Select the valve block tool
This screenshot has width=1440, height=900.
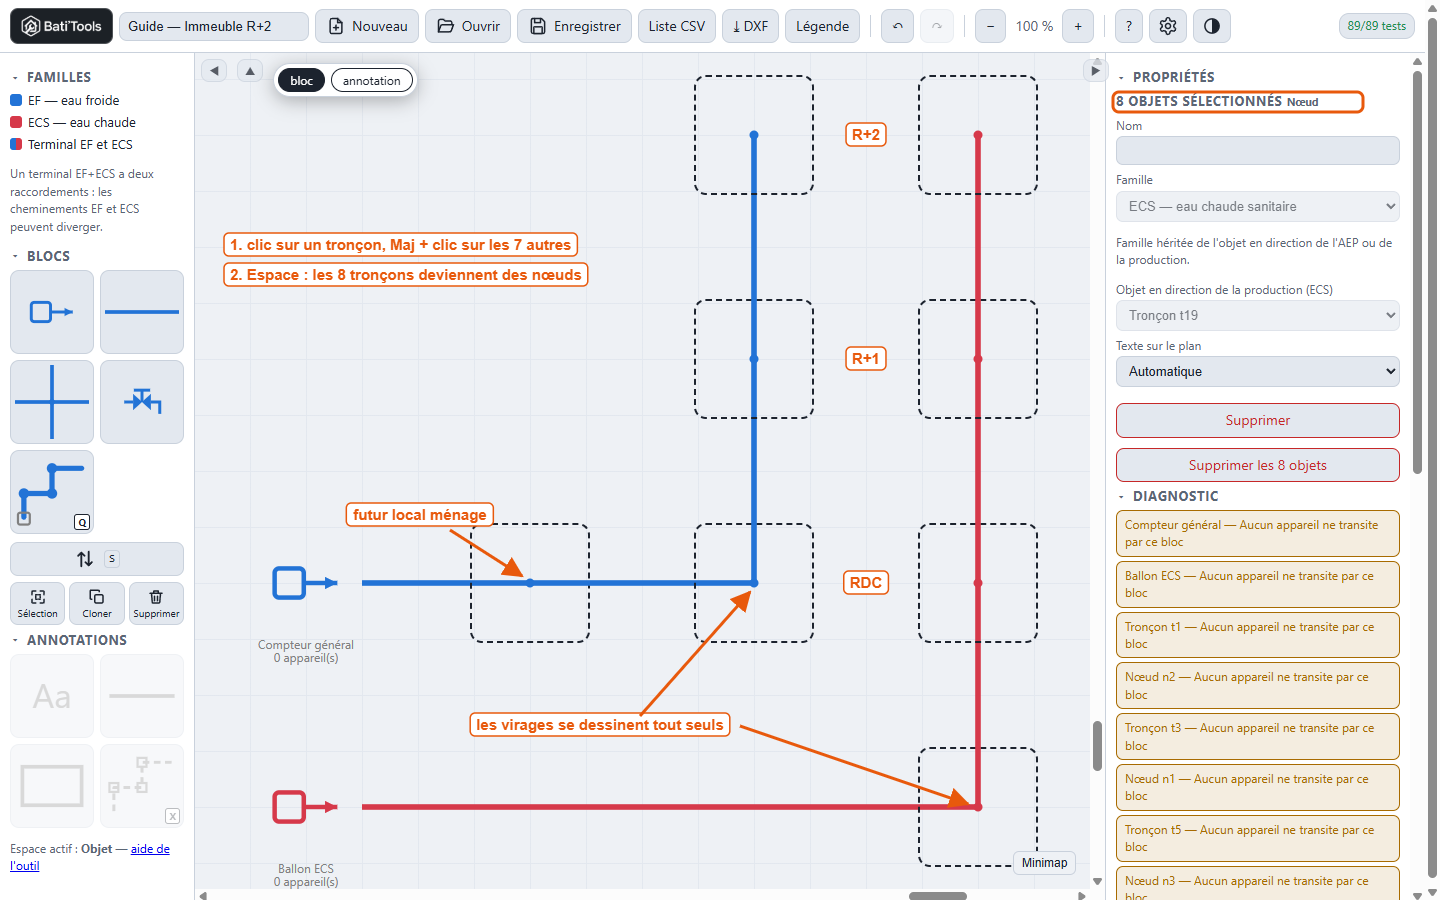tap(142, 402)
